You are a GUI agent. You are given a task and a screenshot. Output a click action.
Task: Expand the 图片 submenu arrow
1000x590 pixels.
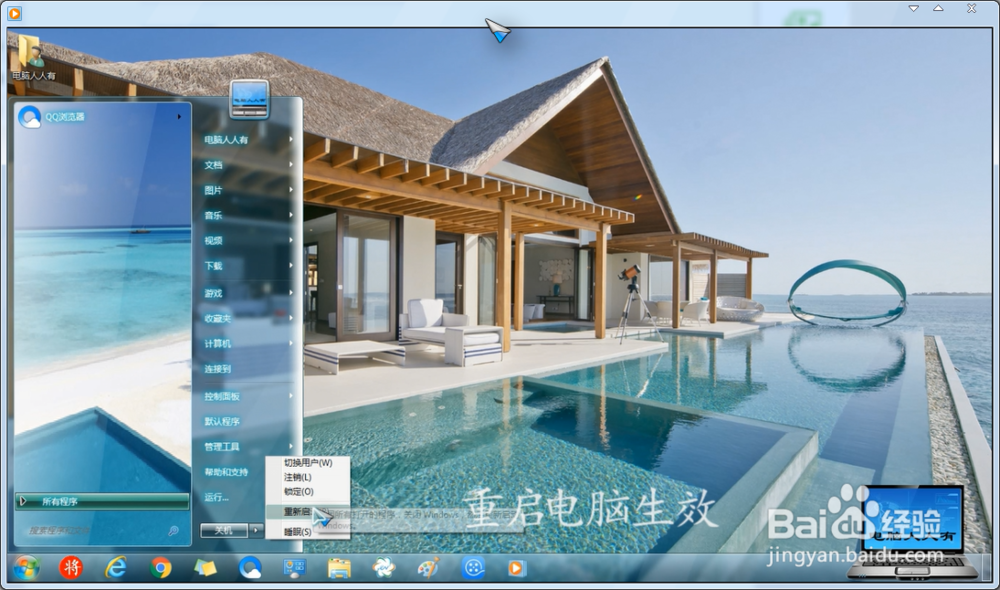(x=291, y=190)
